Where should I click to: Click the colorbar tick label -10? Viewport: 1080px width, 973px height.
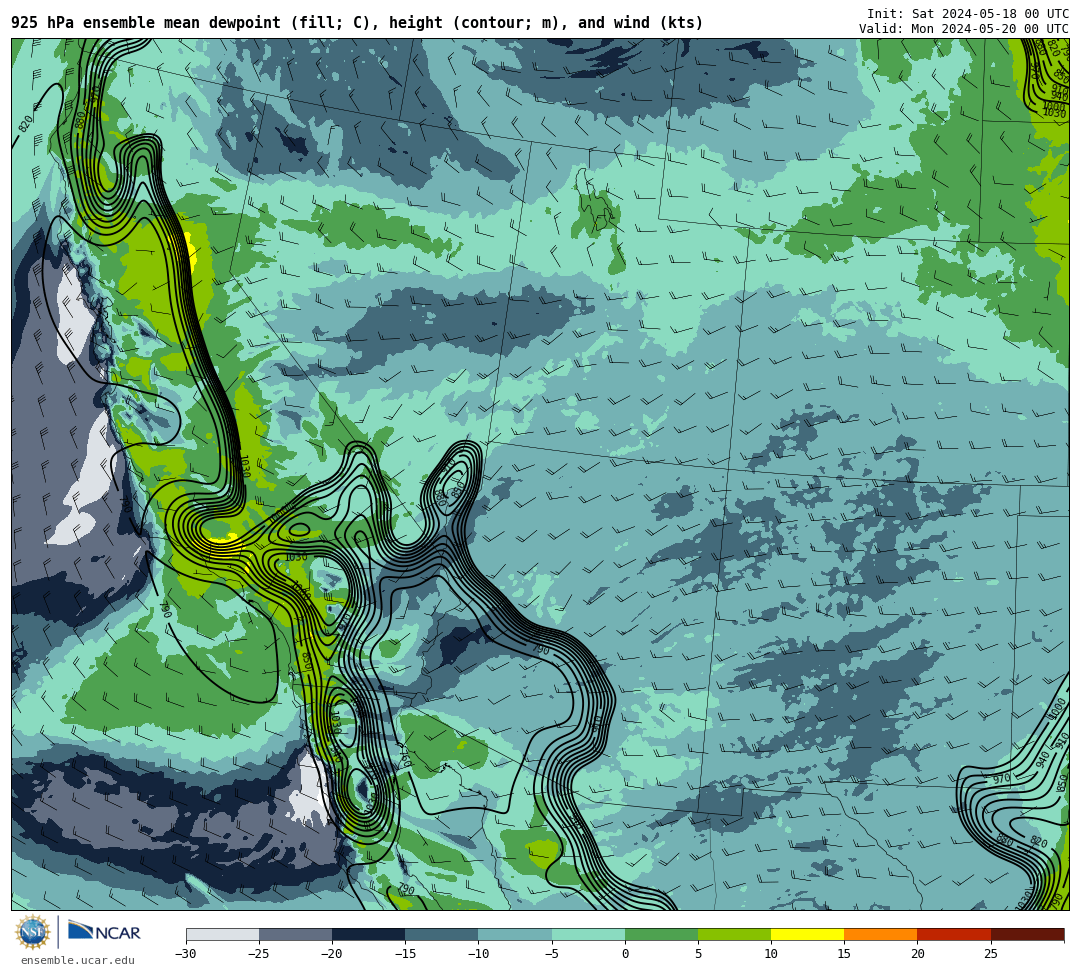[x=479, y=954]
